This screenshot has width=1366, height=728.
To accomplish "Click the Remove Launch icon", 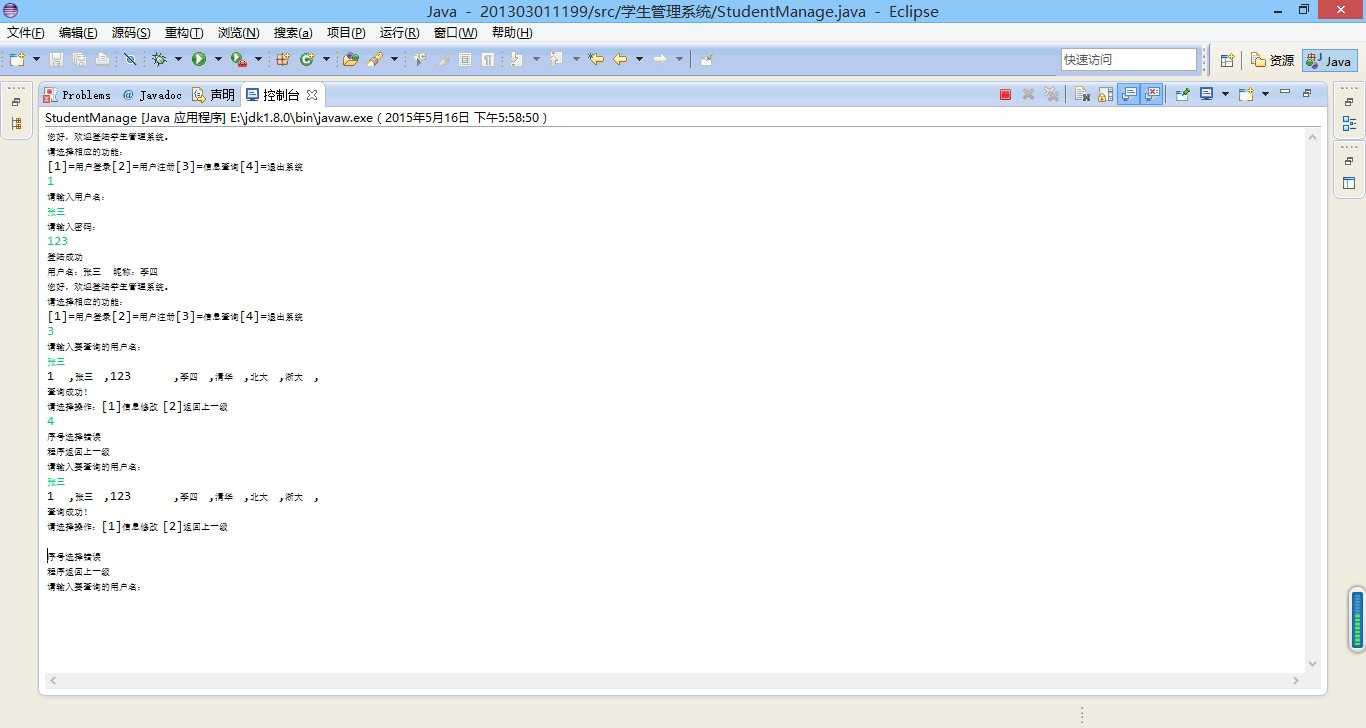I will (1028, 94).
